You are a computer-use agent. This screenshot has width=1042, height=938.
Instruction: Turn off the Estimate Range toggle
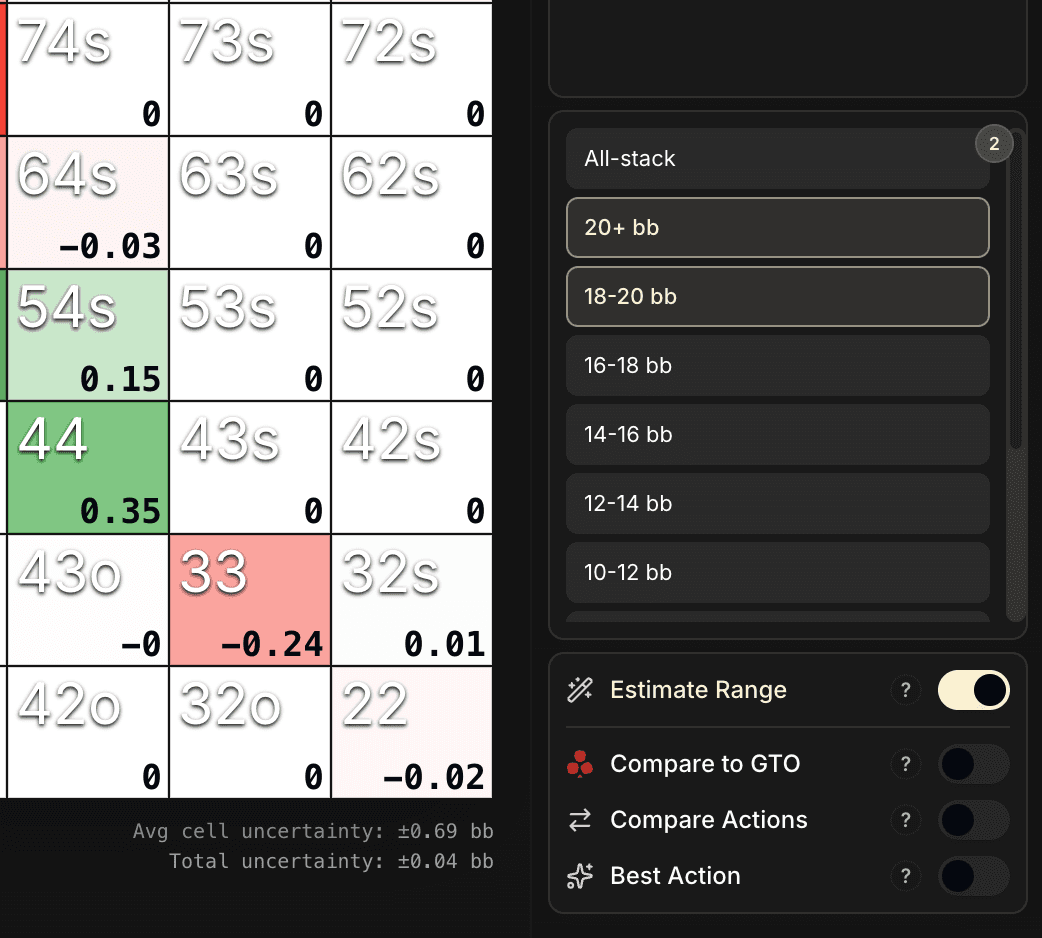pos(974,690)
